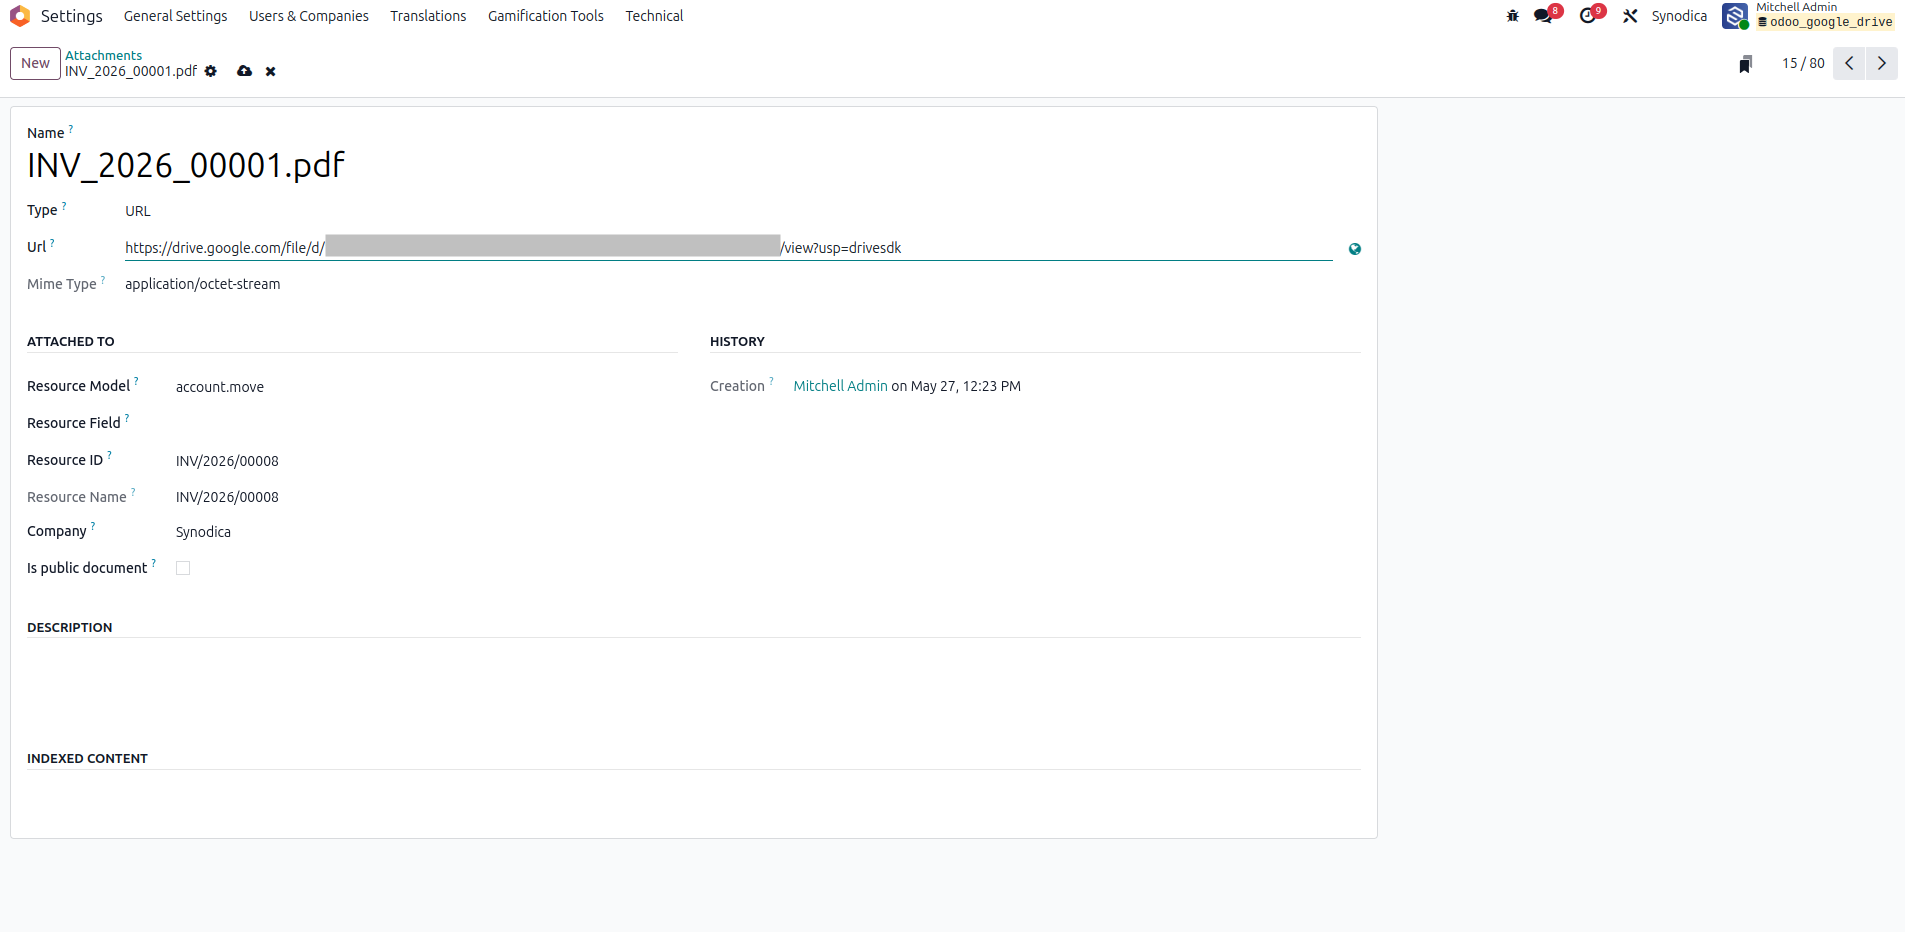Click the Creation label help question mark
Viewport: 1905px width, 932px height.
(x=771, y=381)
